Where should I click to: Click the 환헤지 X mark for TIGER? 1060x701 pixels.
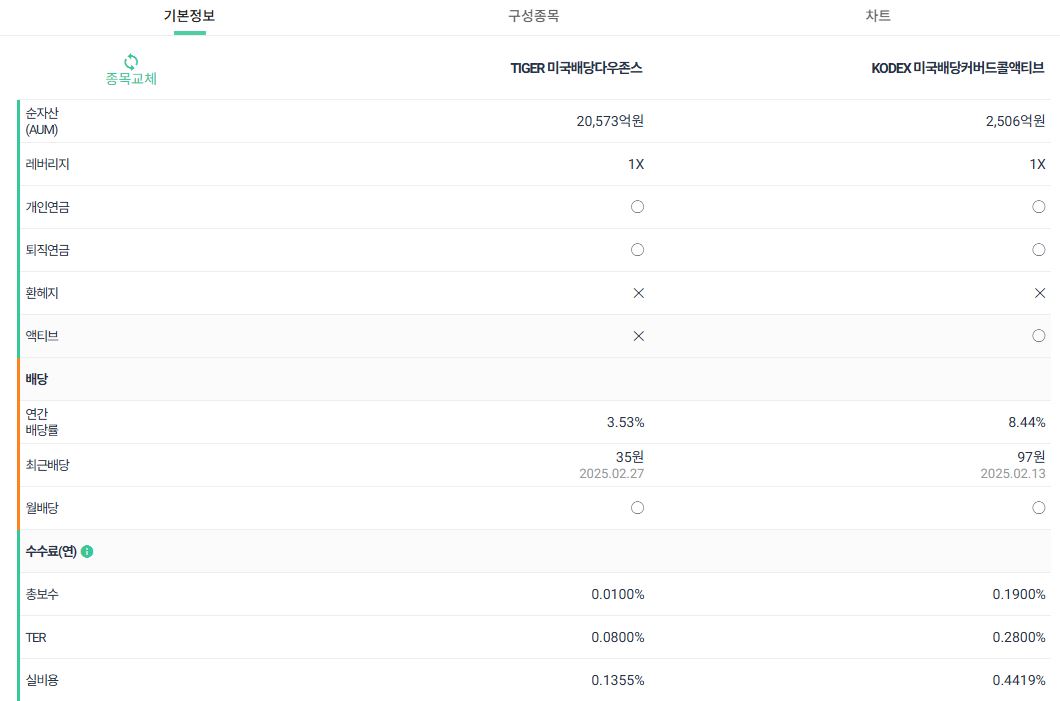click(638, 293)
